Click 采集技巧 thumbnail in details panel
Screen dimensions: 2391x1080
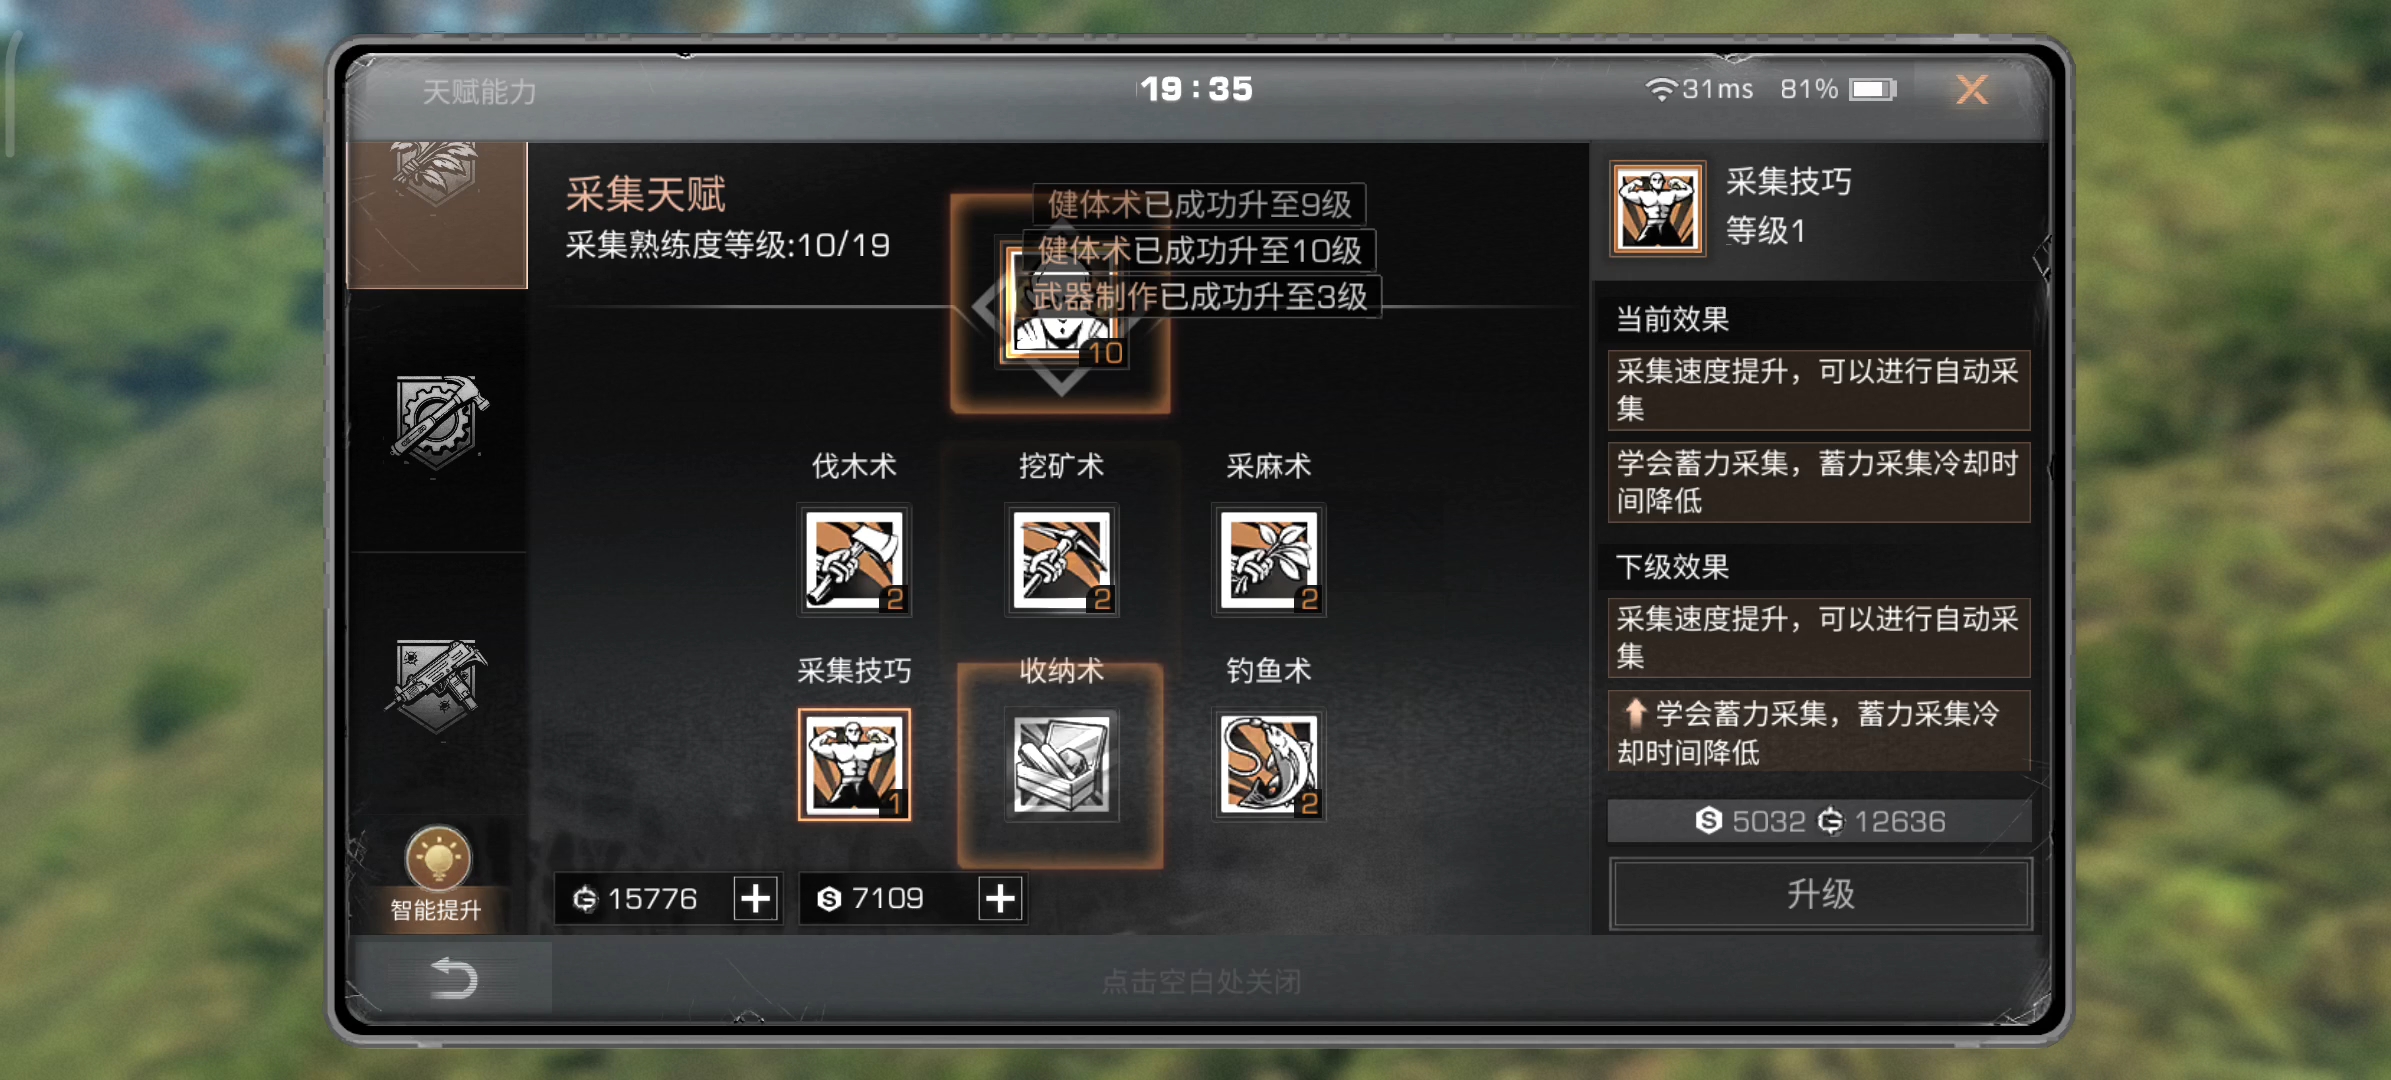point(1657,209)
